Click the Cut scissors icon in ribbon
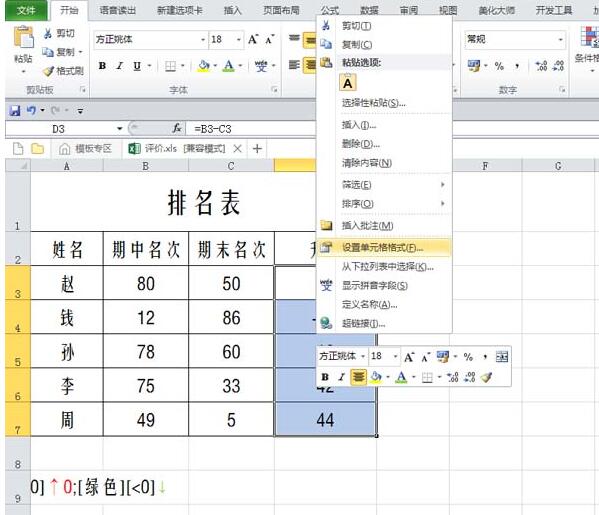 (x=48, y=34)
